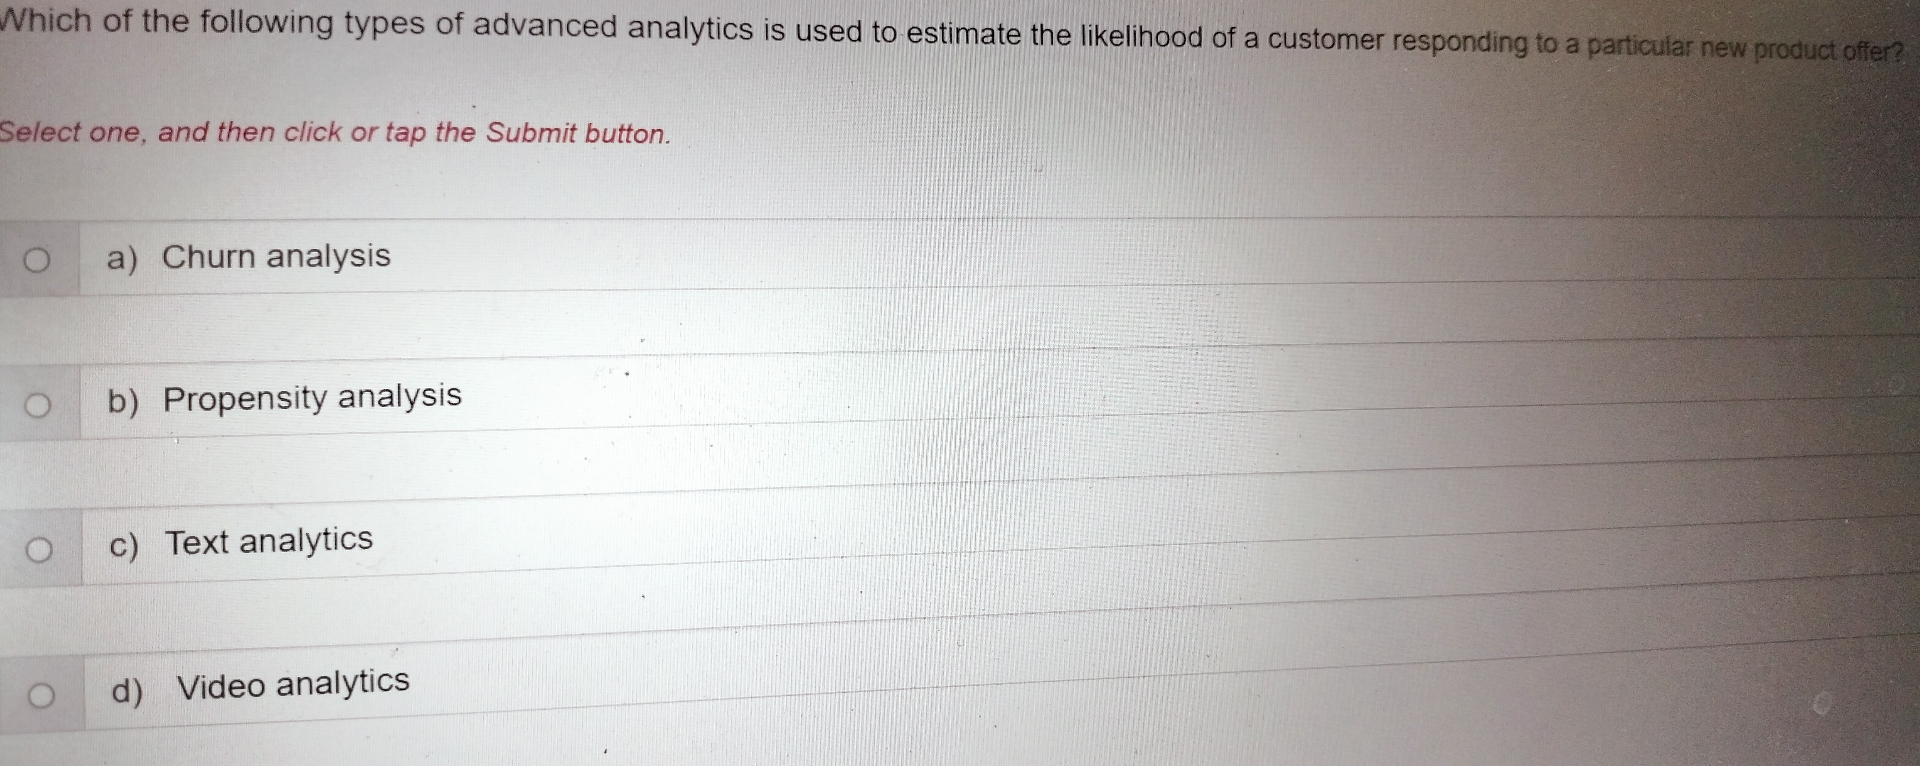Deselect the currently chosen answer option

click(x=38, y=259)
